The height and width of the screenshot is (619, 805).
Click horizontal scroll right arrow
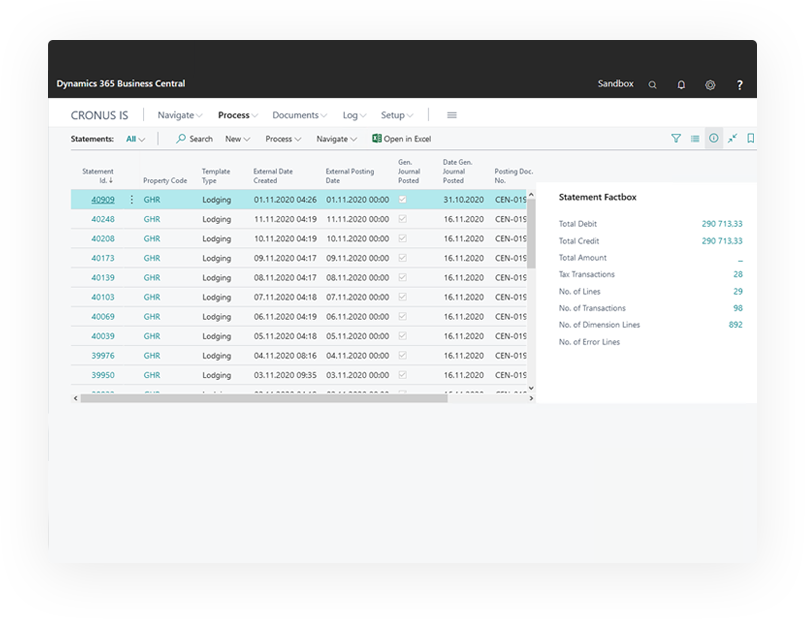coord(531,398)
